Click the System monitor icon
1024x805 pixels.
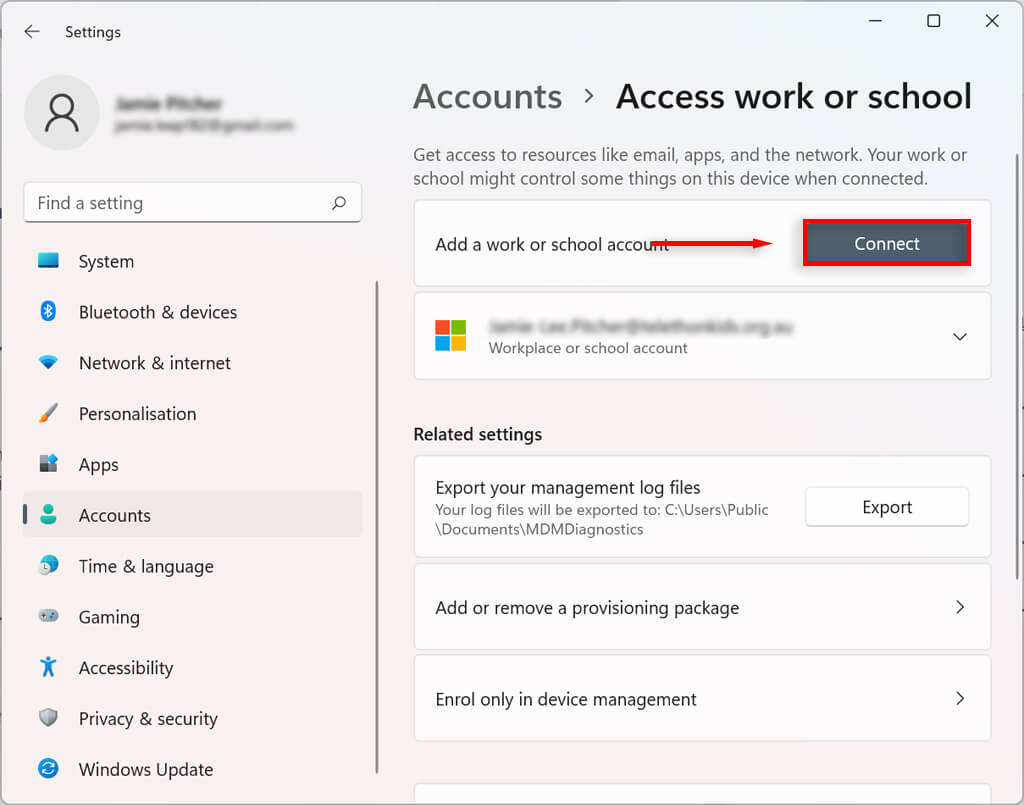[48, 261]
